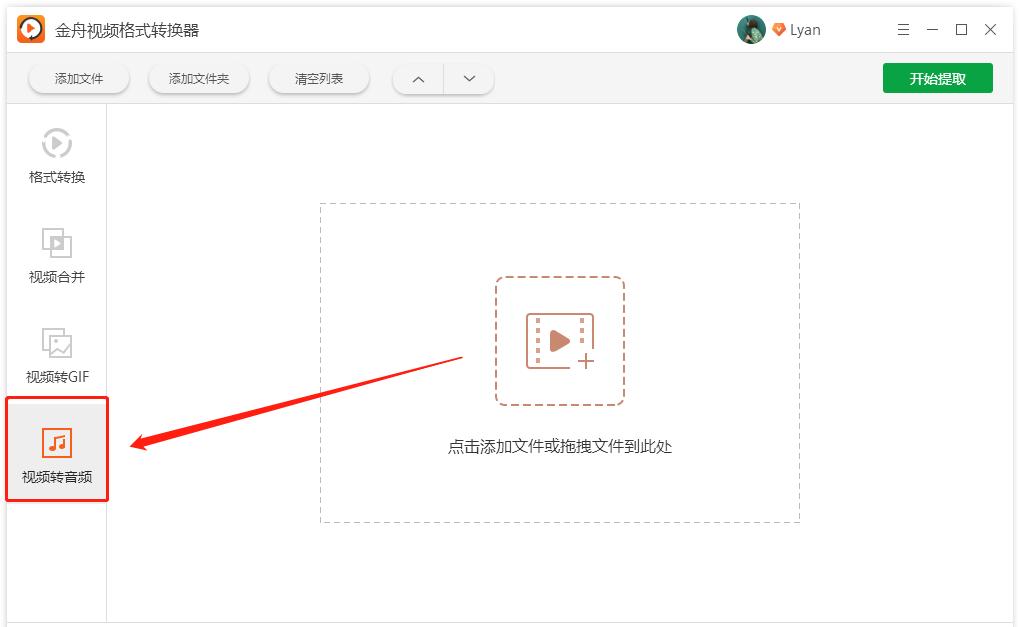Screen dimensions: 1020x627
Task: Click the 点击添加文件 prompt text
Action: [558, 447]
